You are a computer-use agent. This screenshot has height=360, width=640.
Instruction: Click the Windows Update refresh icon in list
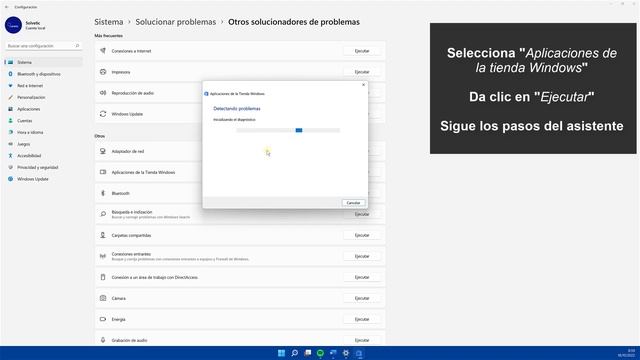coord(103,114)
